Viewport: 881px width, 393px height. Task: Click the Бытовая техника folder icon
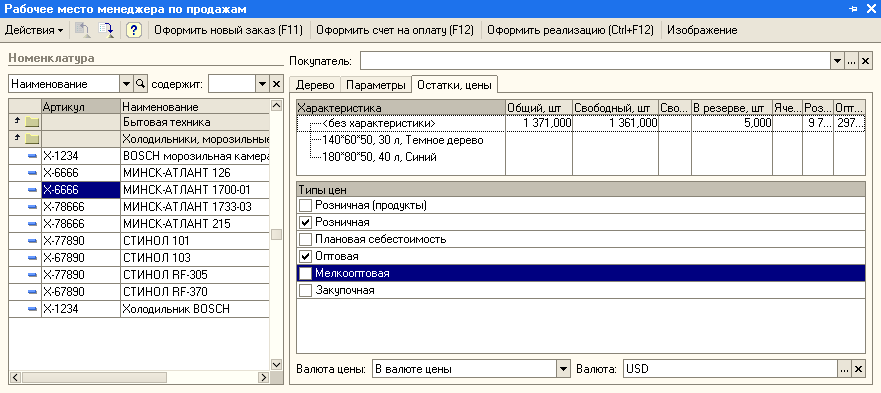point(32,121)
